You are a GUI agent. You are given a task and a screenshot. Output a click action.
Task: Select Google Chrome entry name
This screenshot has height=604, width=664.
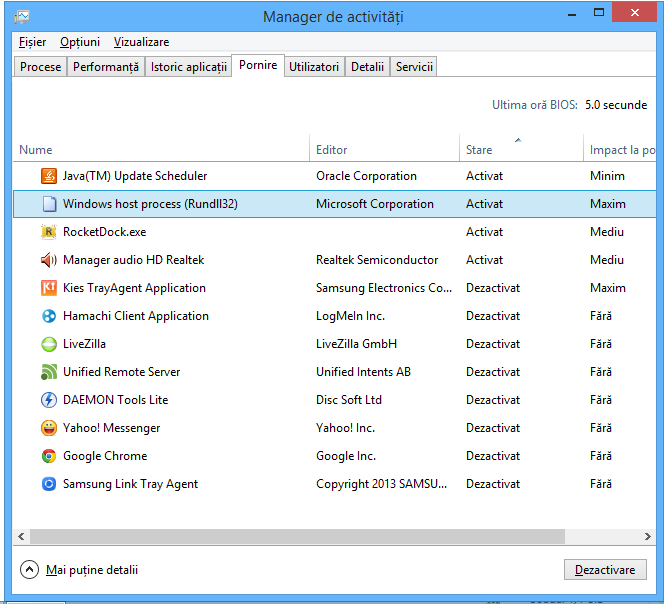tap(105, 456)
